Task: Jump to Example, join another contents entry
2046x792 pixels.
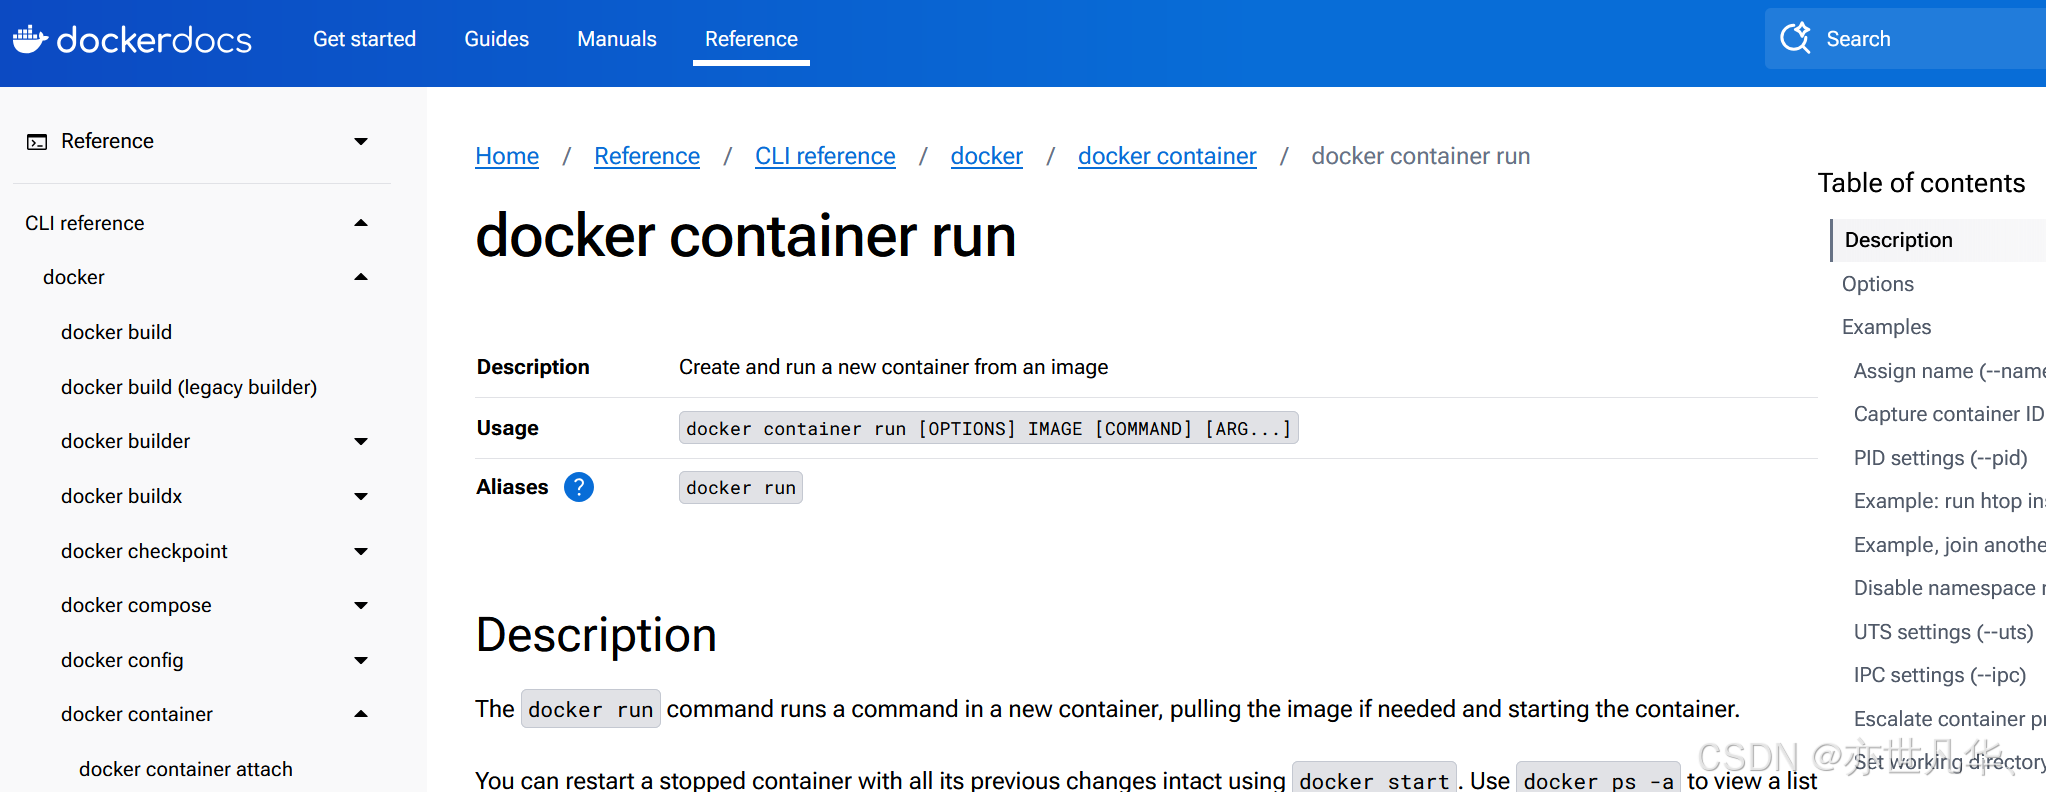Action: [1949, 545]
